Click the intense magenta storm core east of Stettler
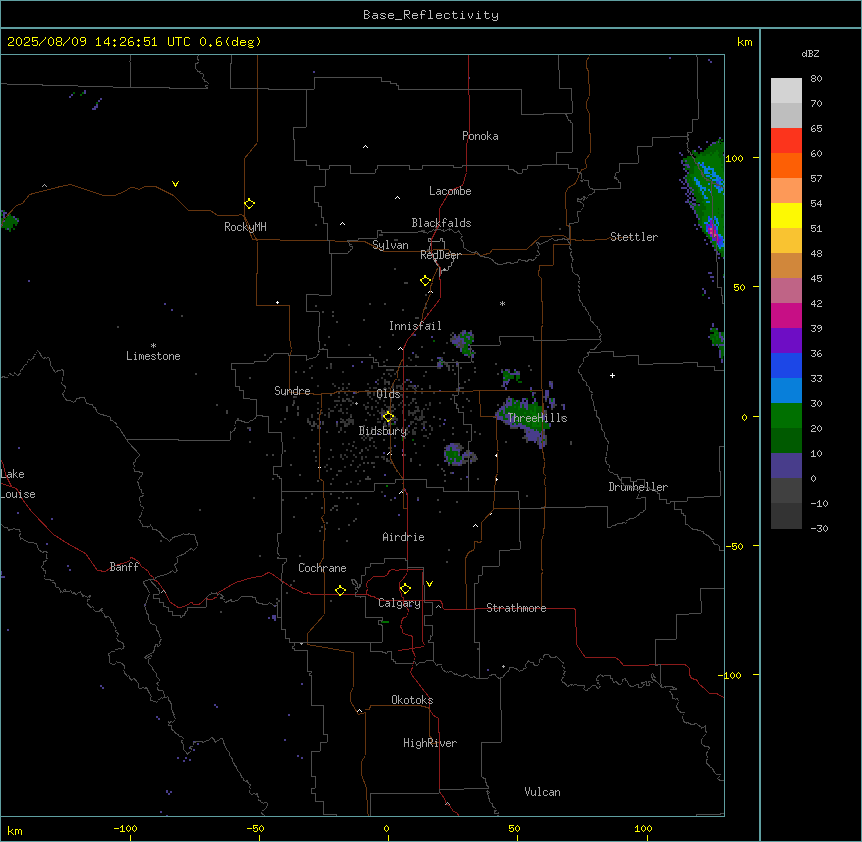 712,230
